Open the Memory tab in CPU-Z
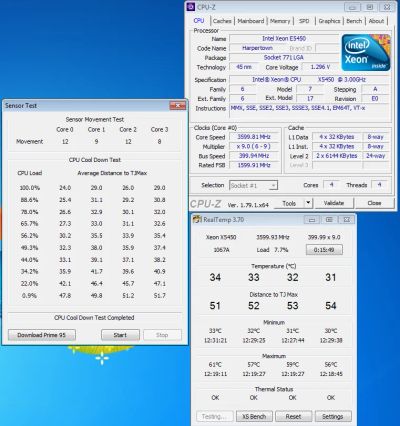The image size is (400, 426). 280,21
